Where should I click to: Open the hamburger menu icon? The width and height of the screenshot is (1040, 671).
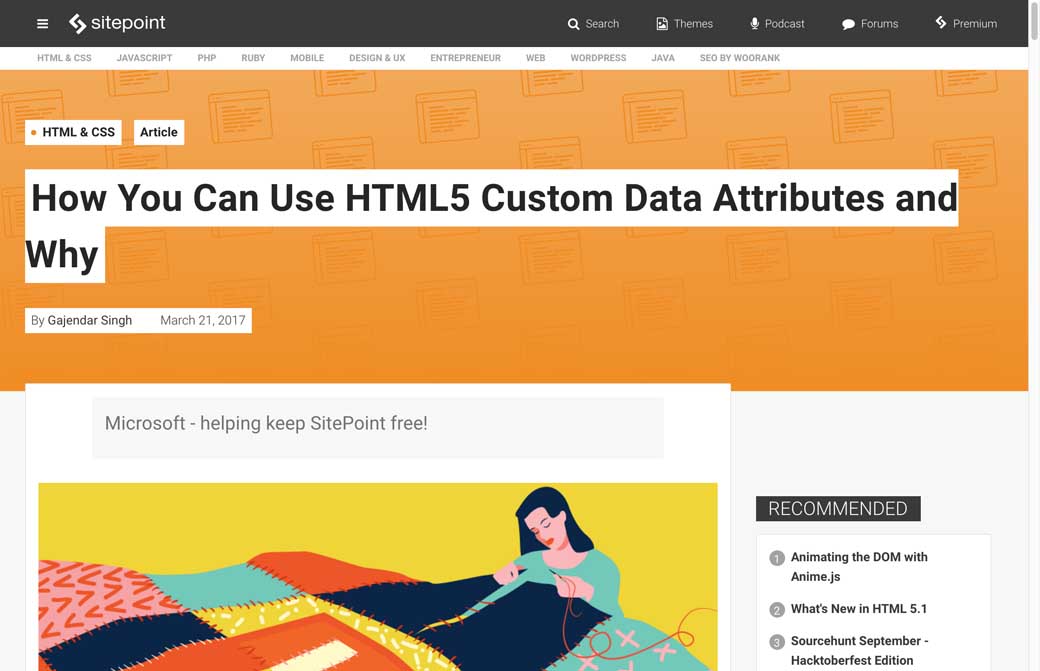click(x=42, y=24)
